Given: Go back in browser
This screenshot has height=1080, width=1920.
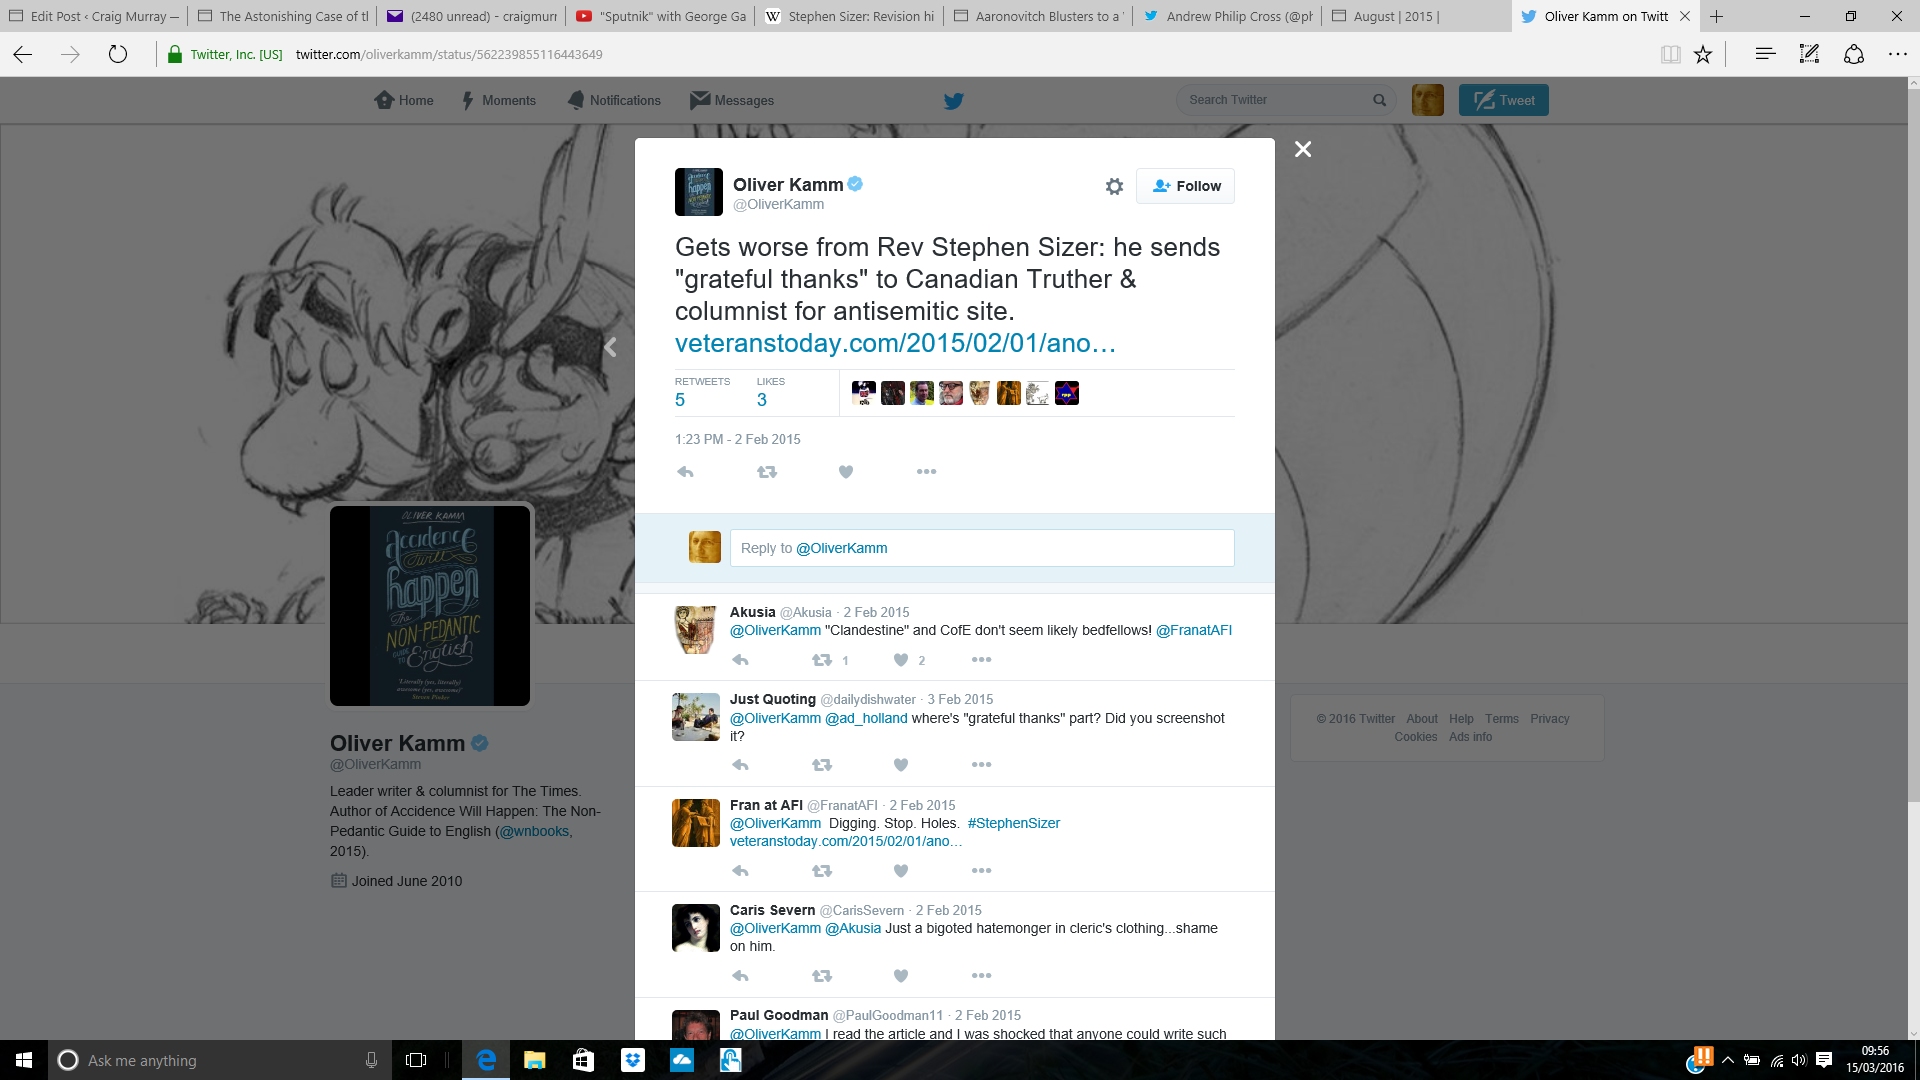Looking at the screenshot, I should pos(23,54).
